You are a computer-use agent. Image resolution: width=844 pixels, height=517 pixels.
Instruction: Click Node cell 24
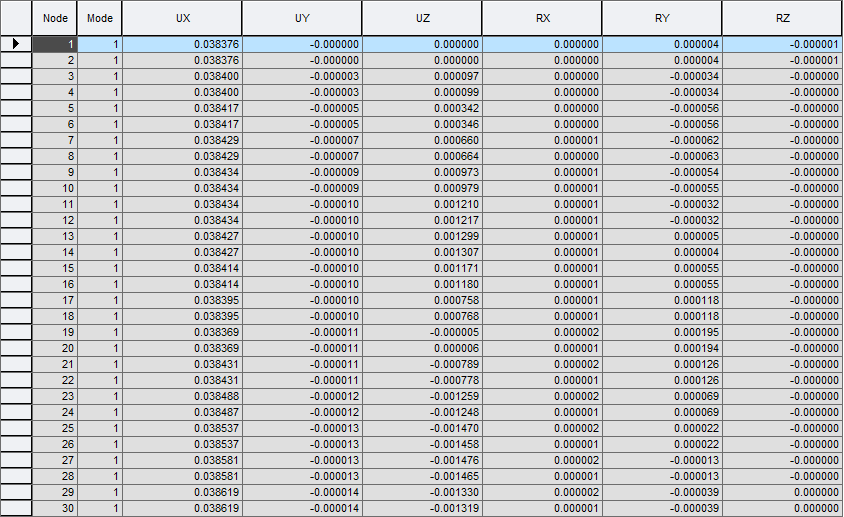(55, 413)
